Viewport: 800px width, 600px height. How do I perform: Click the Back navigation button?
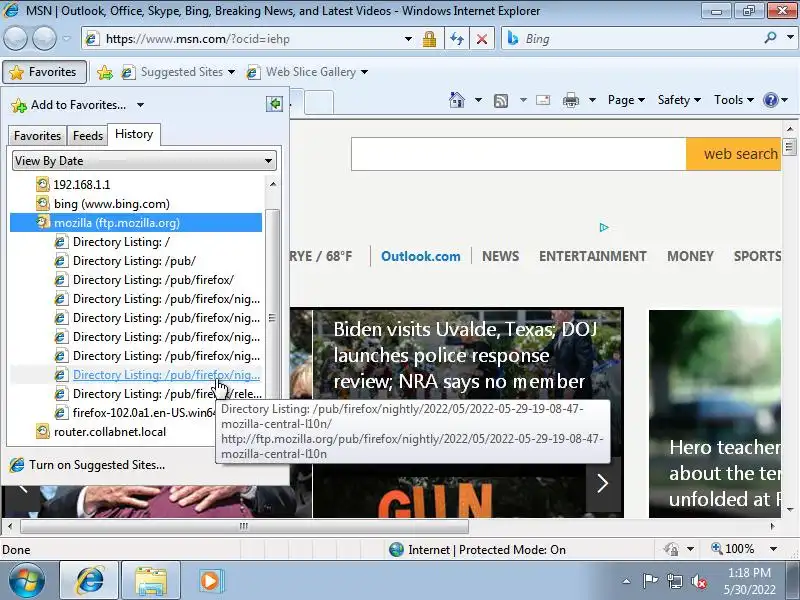15,38
